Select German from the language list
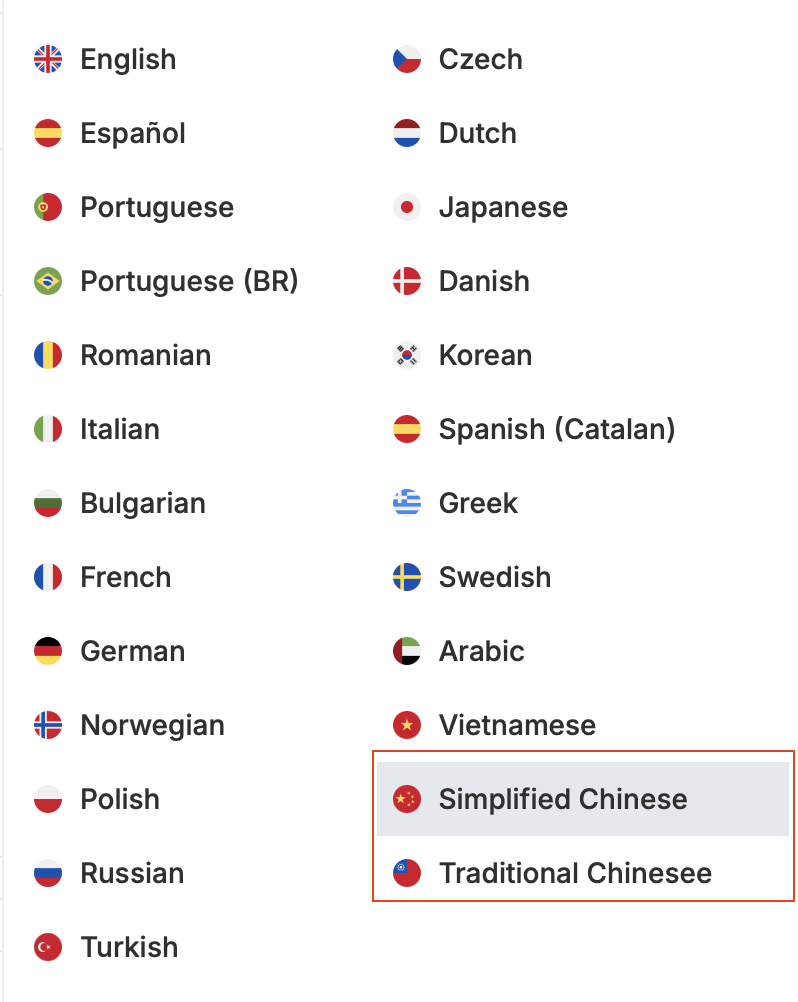 pos(132,651)
